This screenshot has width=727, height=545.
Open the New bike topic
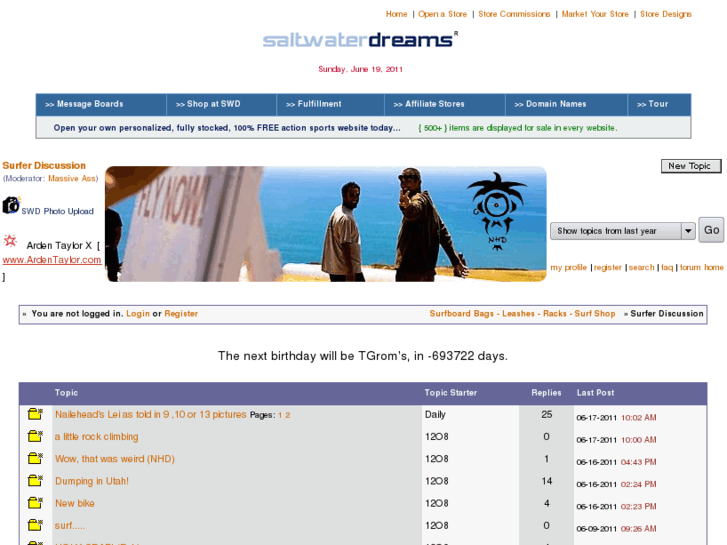click(x=75, y=503)
